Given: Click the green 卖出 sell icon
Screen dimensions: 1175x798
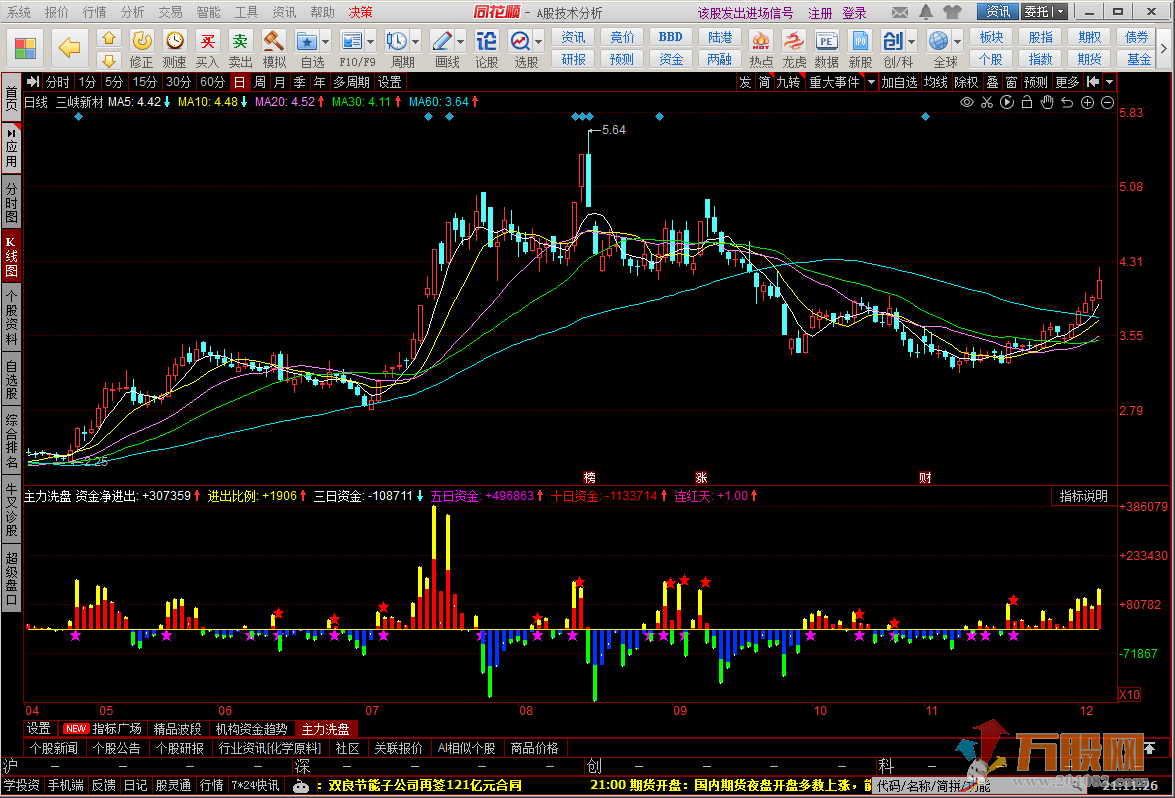Looking at the screenshot, I should point(240,41).
